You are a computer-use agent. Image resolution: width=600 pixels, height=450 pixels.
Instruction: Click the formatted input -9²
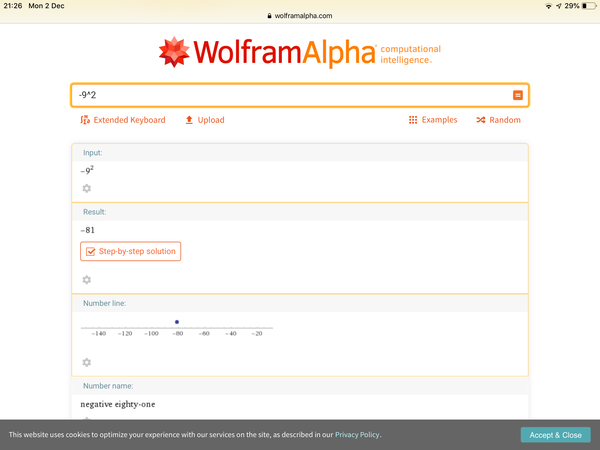(x=87, y=170)
